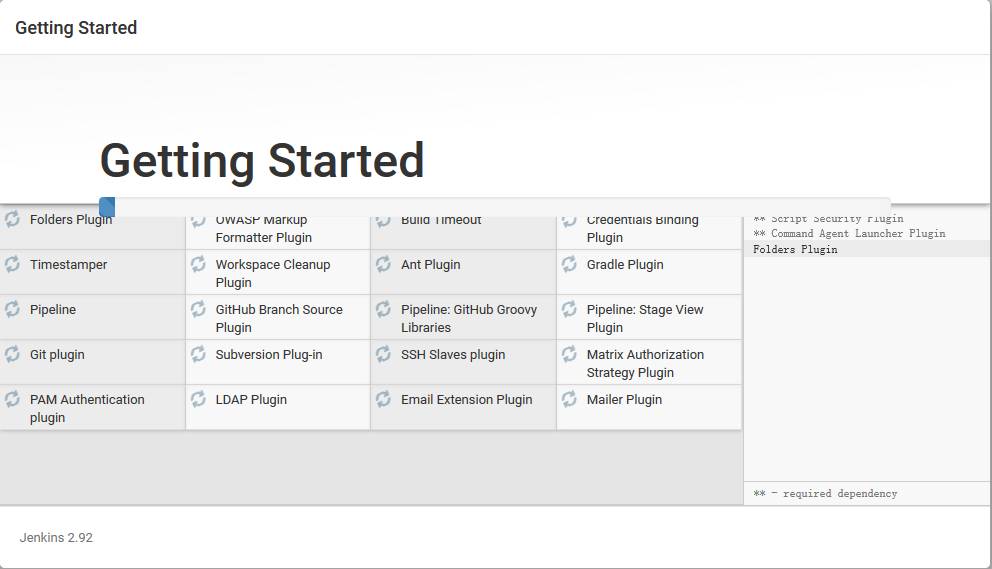Click the PAM Authentication plugin label

click(x=87, y=408)
